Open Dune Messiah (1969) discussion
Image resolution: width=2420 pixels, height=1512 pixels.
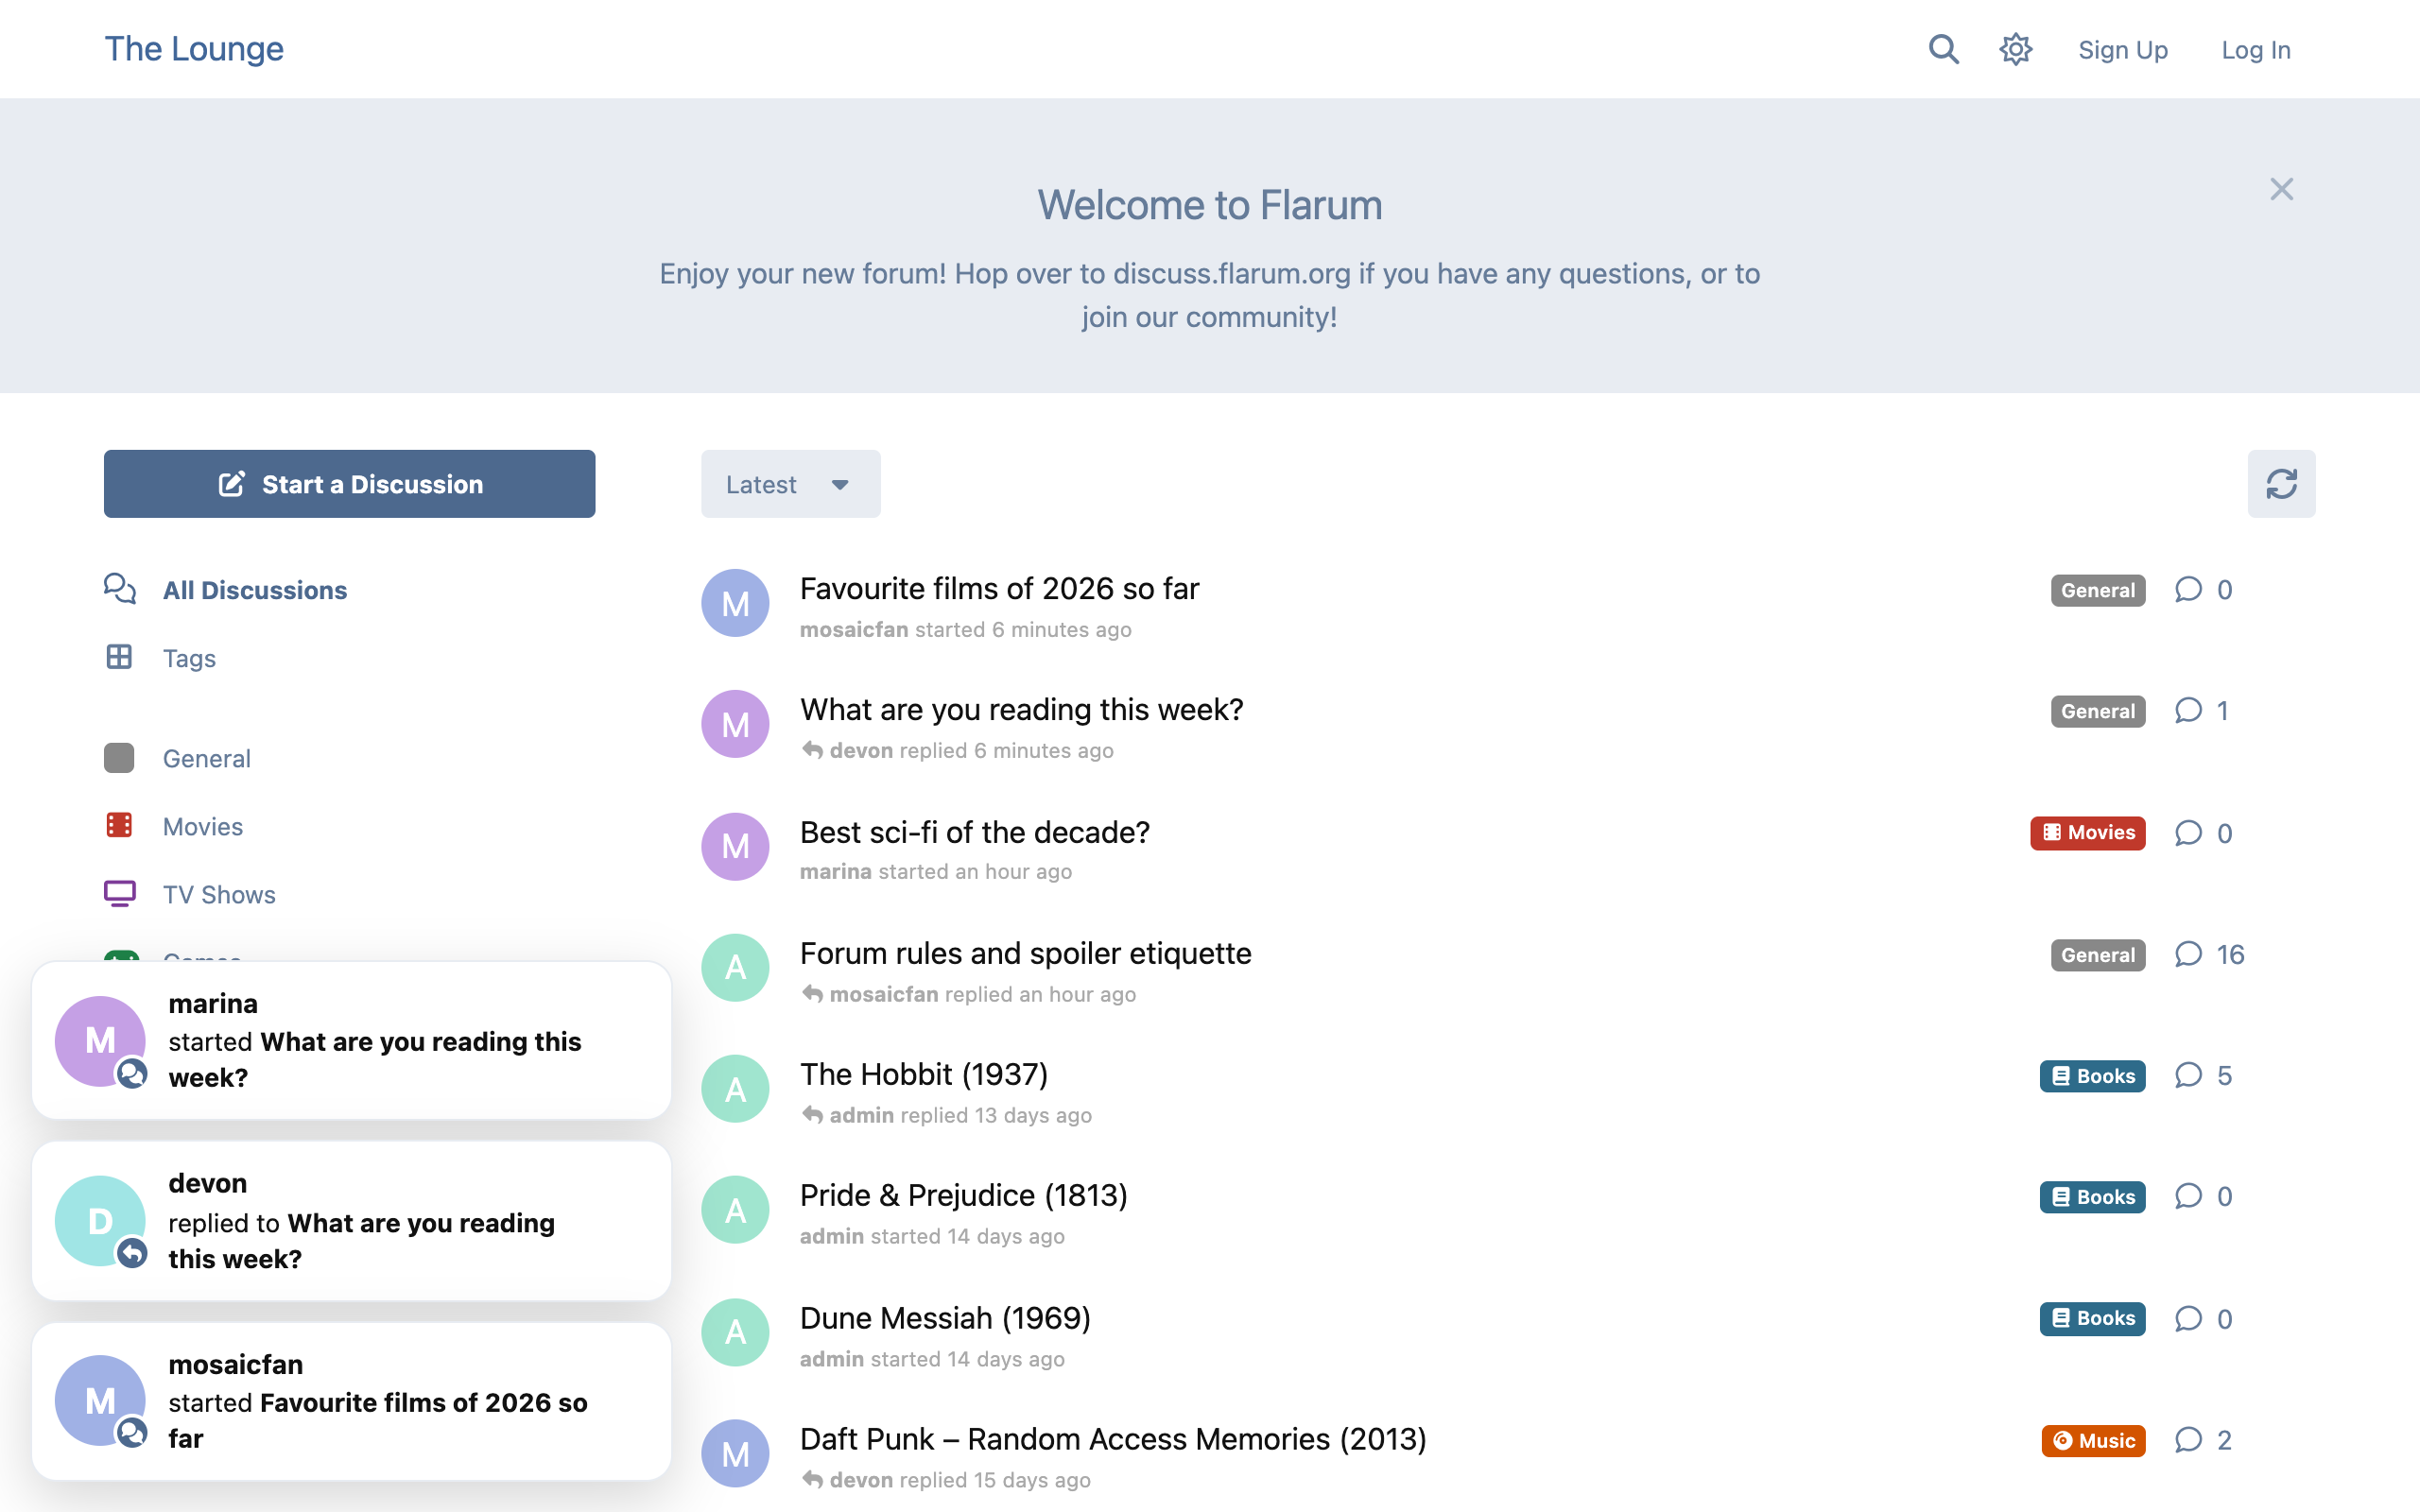(x=945, y=1318)
